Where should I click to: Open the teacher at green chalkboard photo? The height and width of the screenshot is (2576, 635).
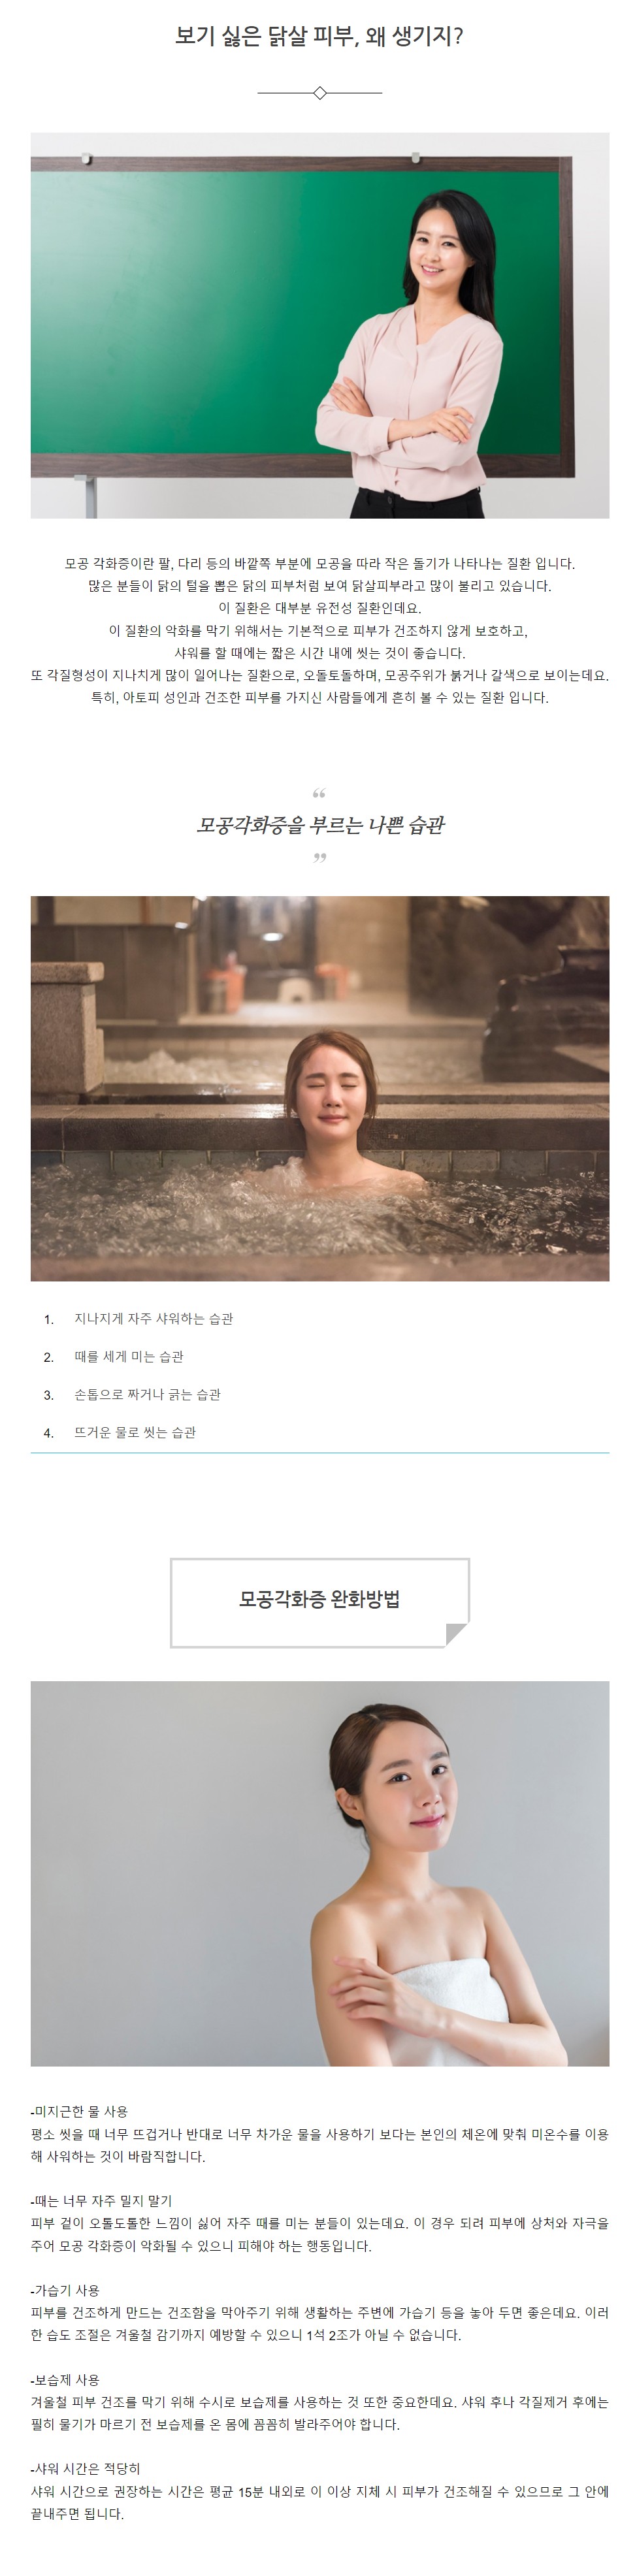tap(319, 325)
